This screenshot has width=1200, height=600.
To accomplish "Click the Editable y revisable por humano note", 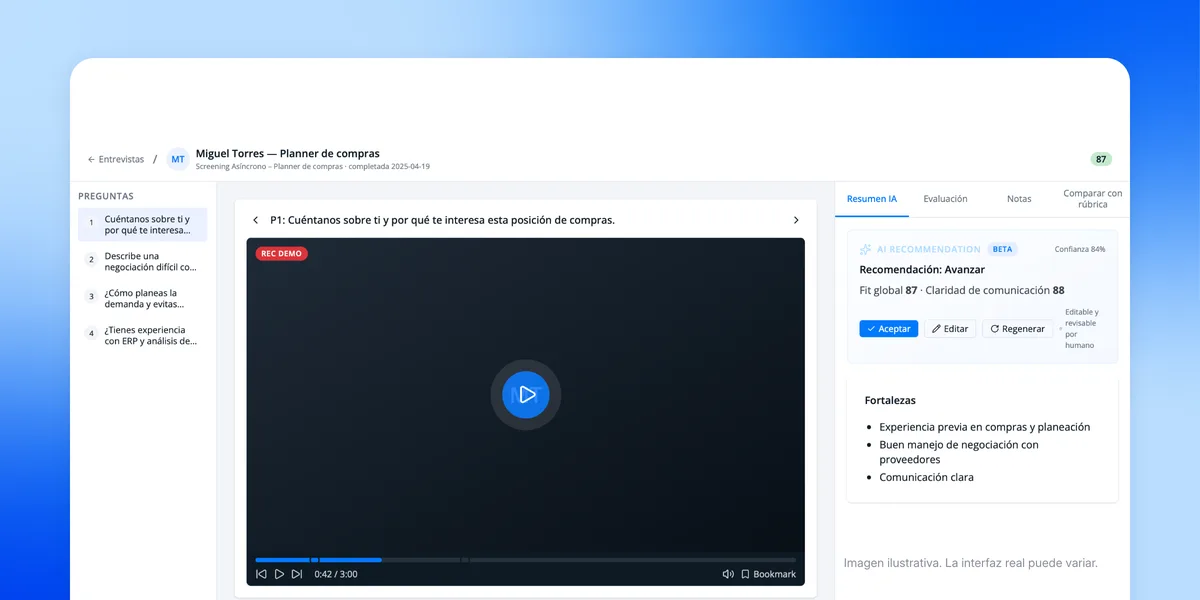I will pos(1081,329).
